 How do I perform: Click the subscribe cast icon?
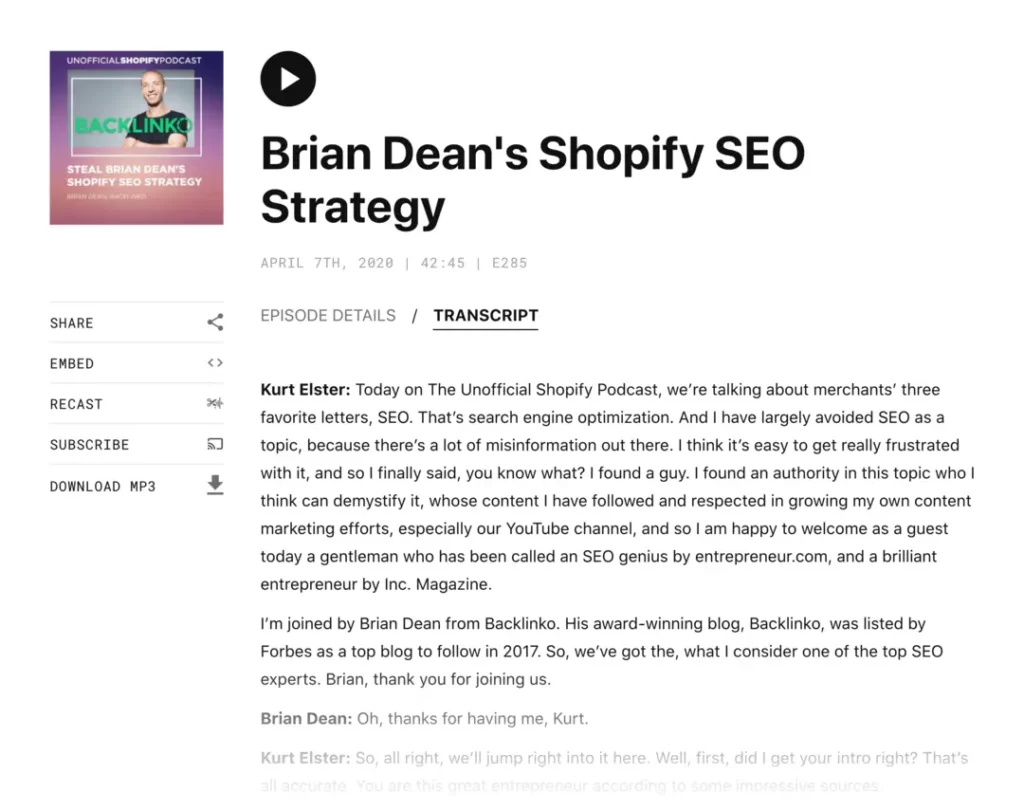[x=215, y=444]
